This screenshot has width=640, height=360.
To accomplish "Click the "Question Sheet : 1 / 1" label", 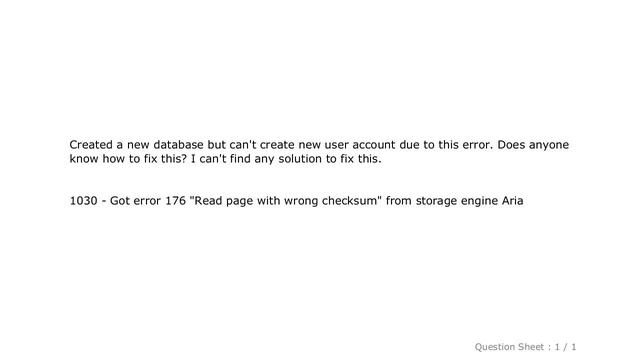I will pyautogui.click(x=525, y=347).
